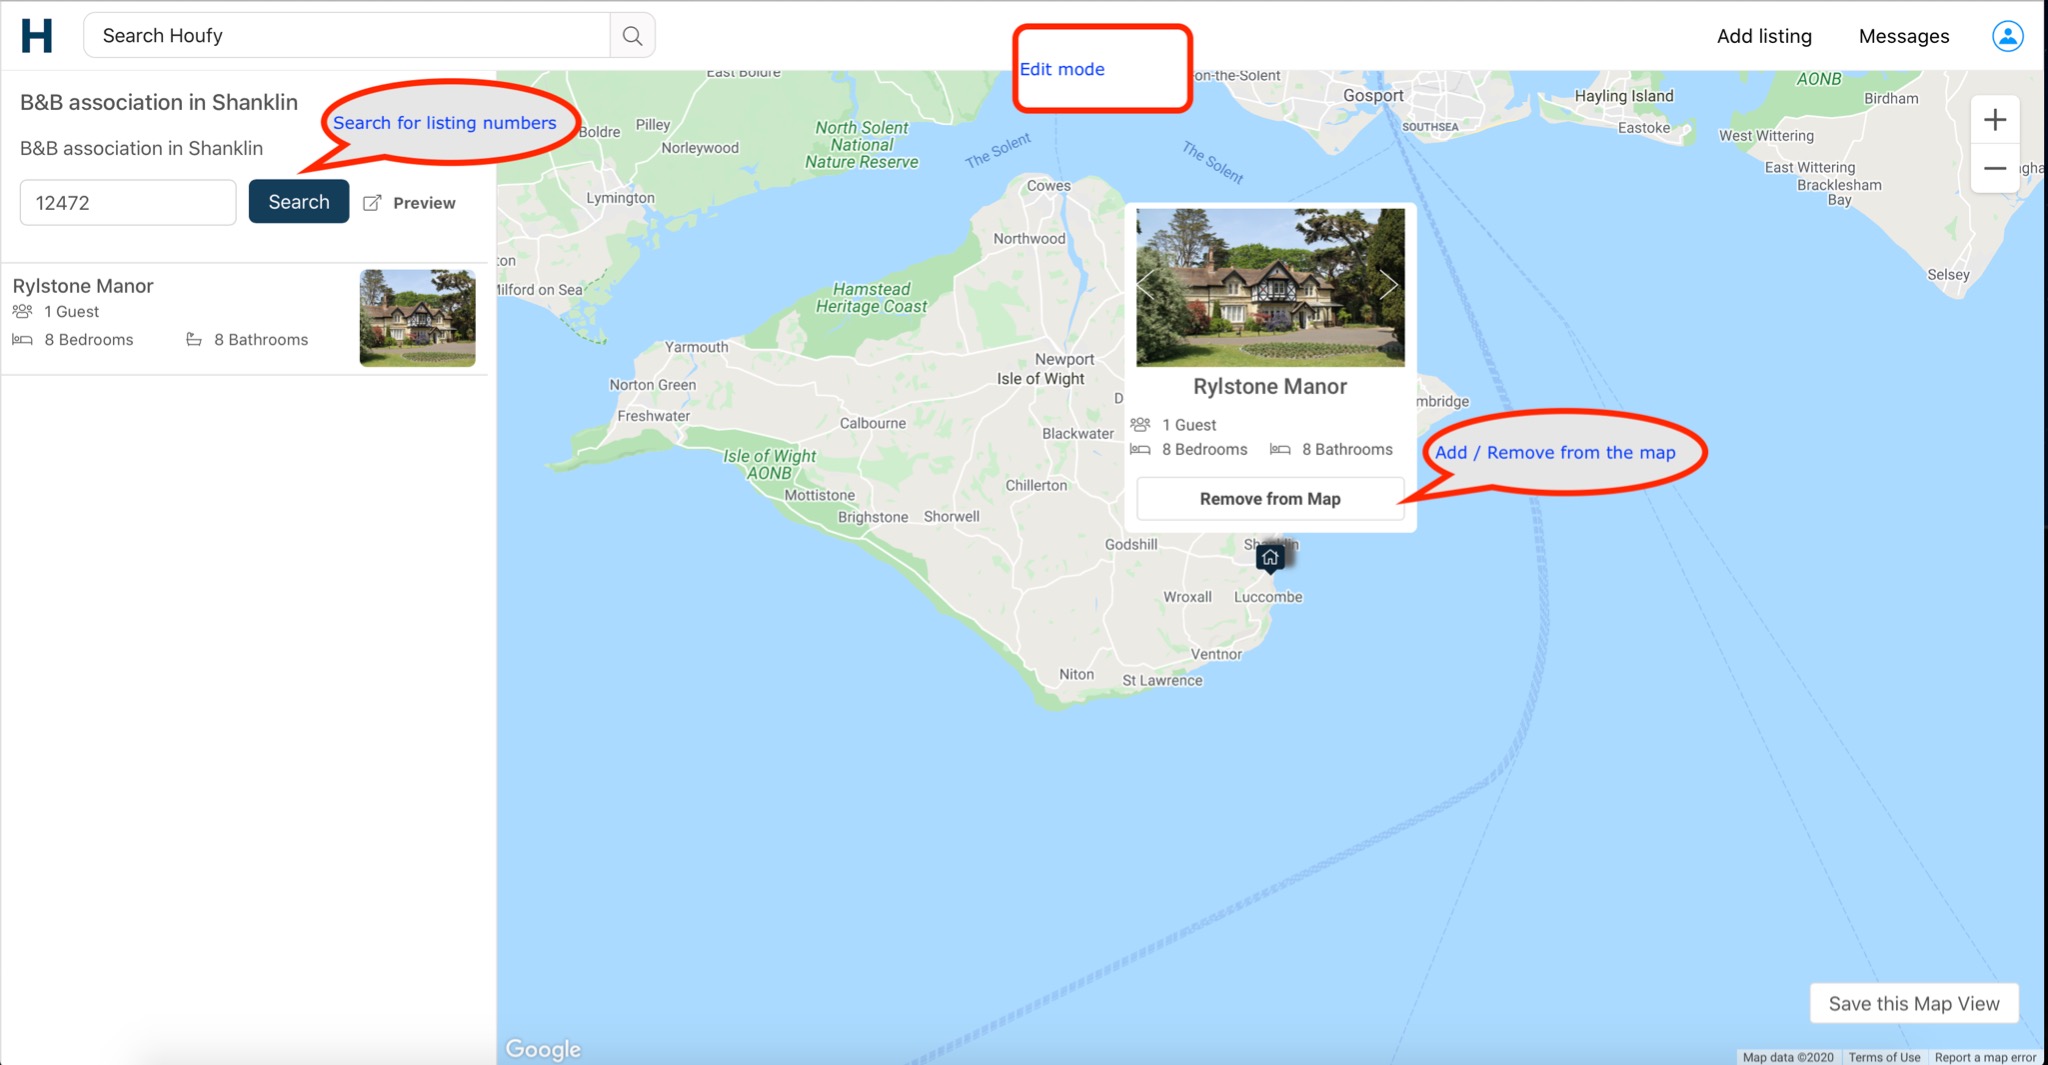This screenshot has height=1065, width=2048.
Task: Click the search magnifier icon
Action: pyautogui.click(x=632, y=36)
